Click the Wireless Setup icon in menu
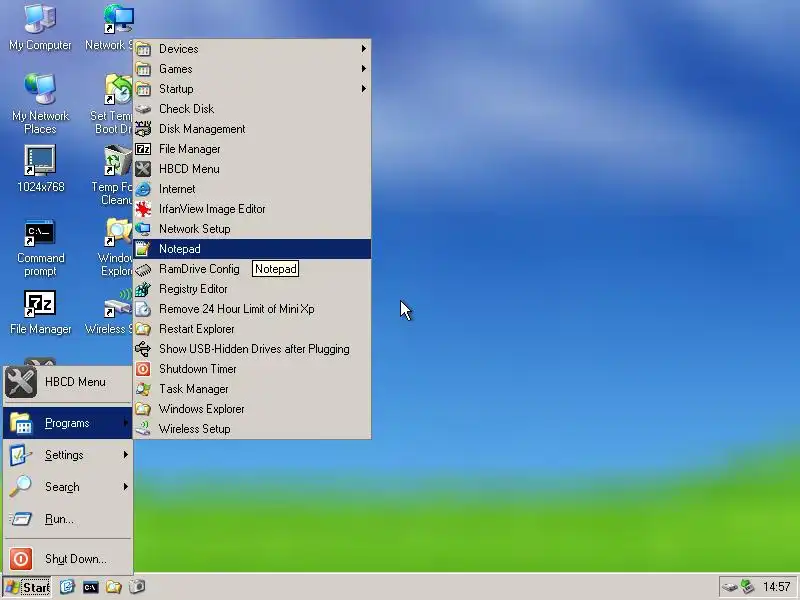The height and width of the screenshot is (600, 800). coord(143,429)
